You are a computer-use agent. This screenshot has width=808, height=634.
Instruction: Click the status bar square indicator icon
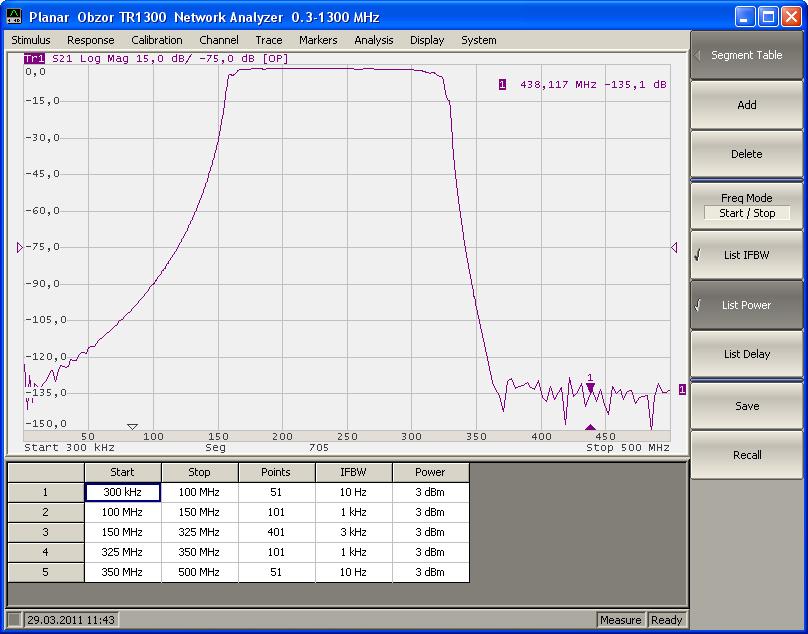15,620
